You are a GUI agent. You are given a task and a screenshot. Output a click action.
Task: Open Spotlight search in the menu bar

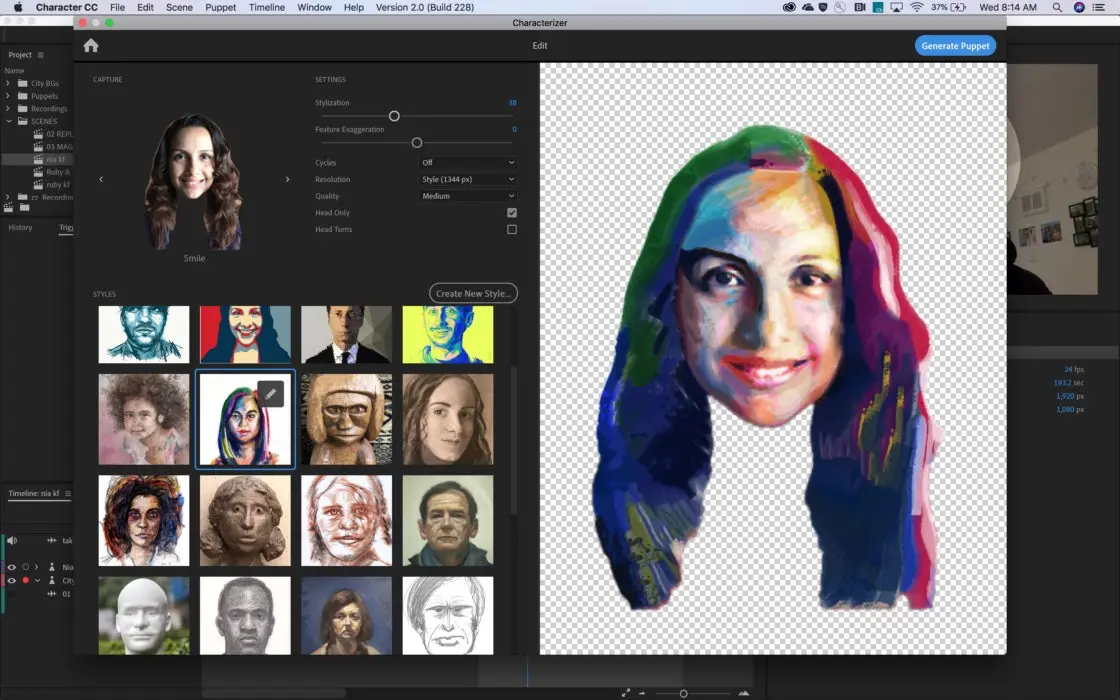(x=1056, y=7)
